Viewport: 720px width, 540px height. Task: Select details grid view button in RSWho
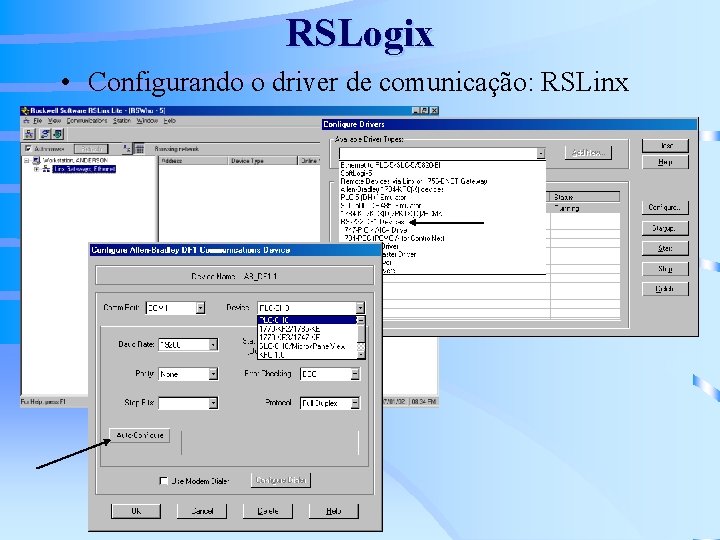pos(140,148)
